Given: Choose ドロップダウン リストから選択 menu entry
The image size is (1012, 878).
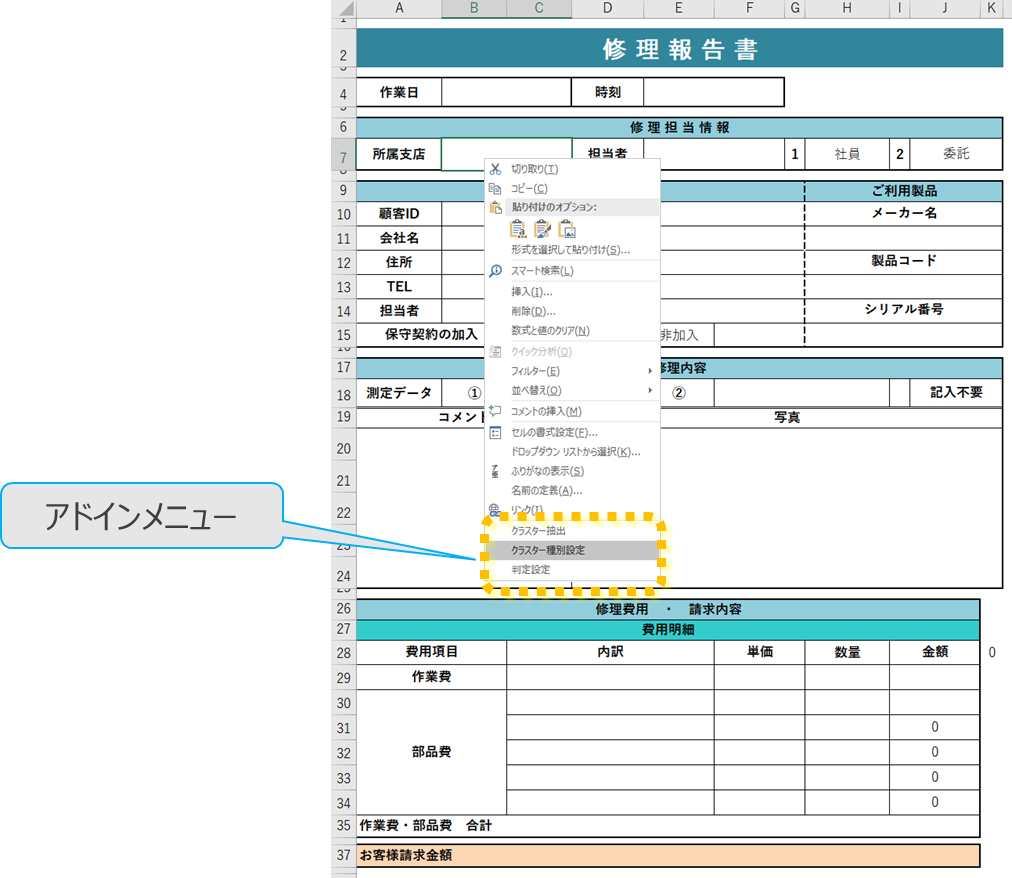Looking at the screenshot, I should [x=575, y=452].
